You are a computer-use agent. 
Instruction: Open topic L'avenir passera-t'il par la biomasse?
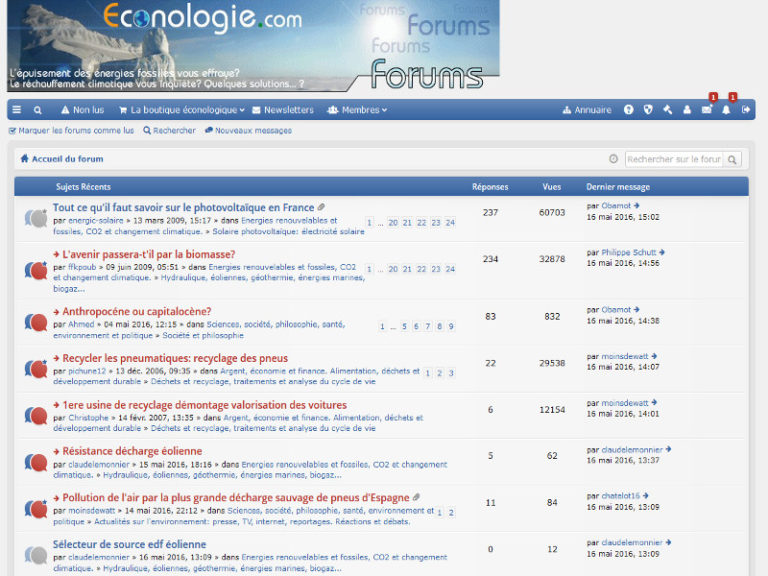(x=149, y=255)
